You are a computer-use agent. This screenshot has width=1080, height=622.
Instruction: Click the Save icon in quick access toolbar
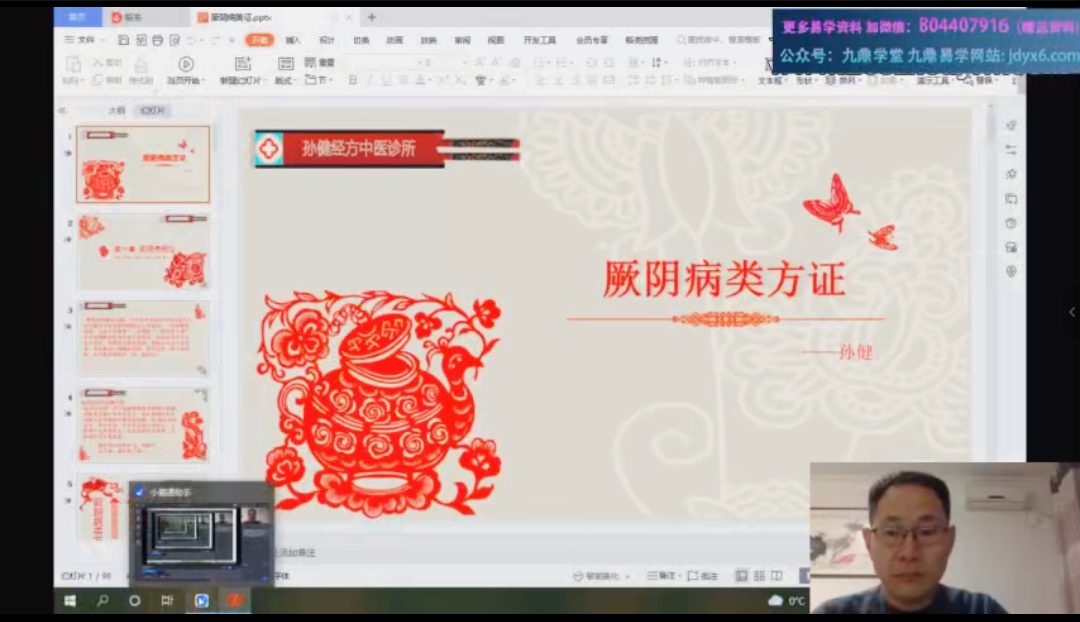click(123, 40)
